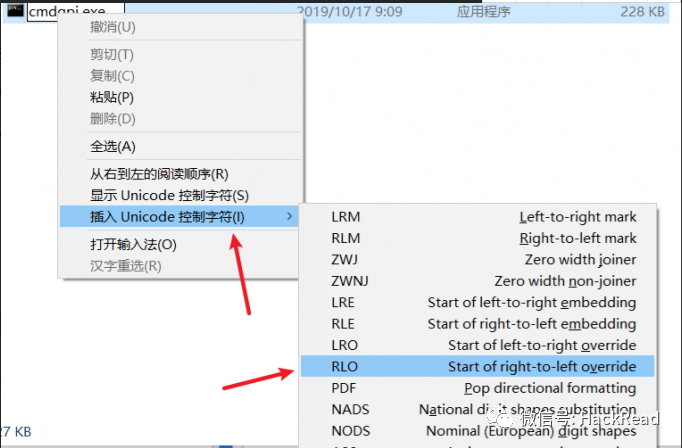Click 打开输入法(O) menu entry
This screenshot has height=448, width=682.
180,244
